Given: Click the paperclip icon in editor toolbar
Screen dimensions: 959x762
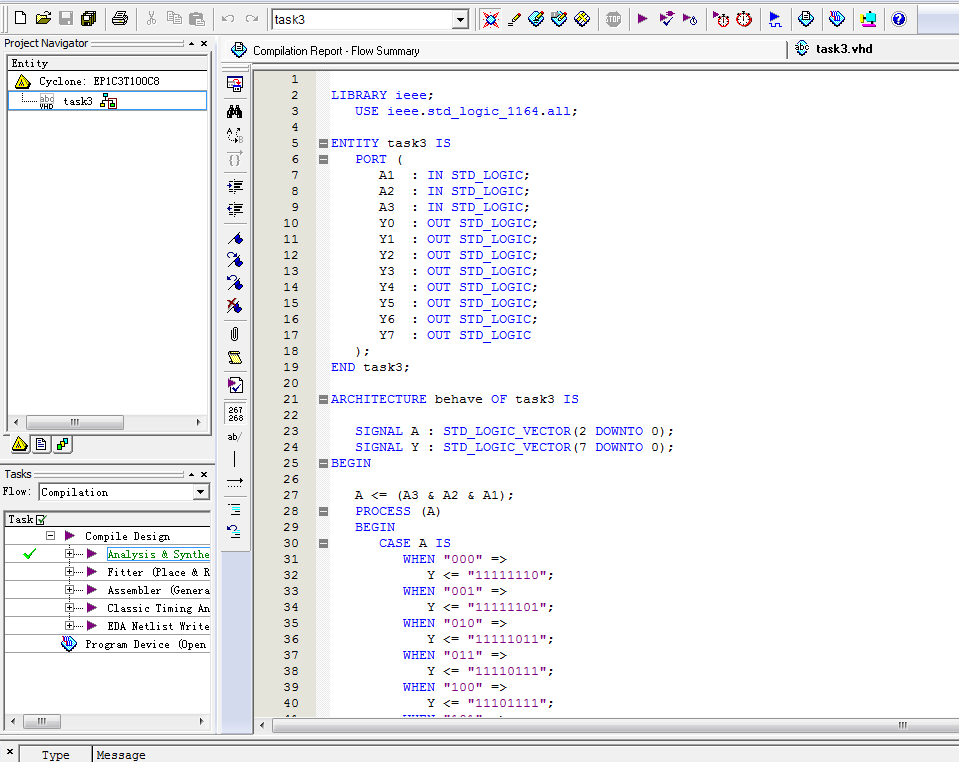Looking at the screenshot, I should click(235, 334).
